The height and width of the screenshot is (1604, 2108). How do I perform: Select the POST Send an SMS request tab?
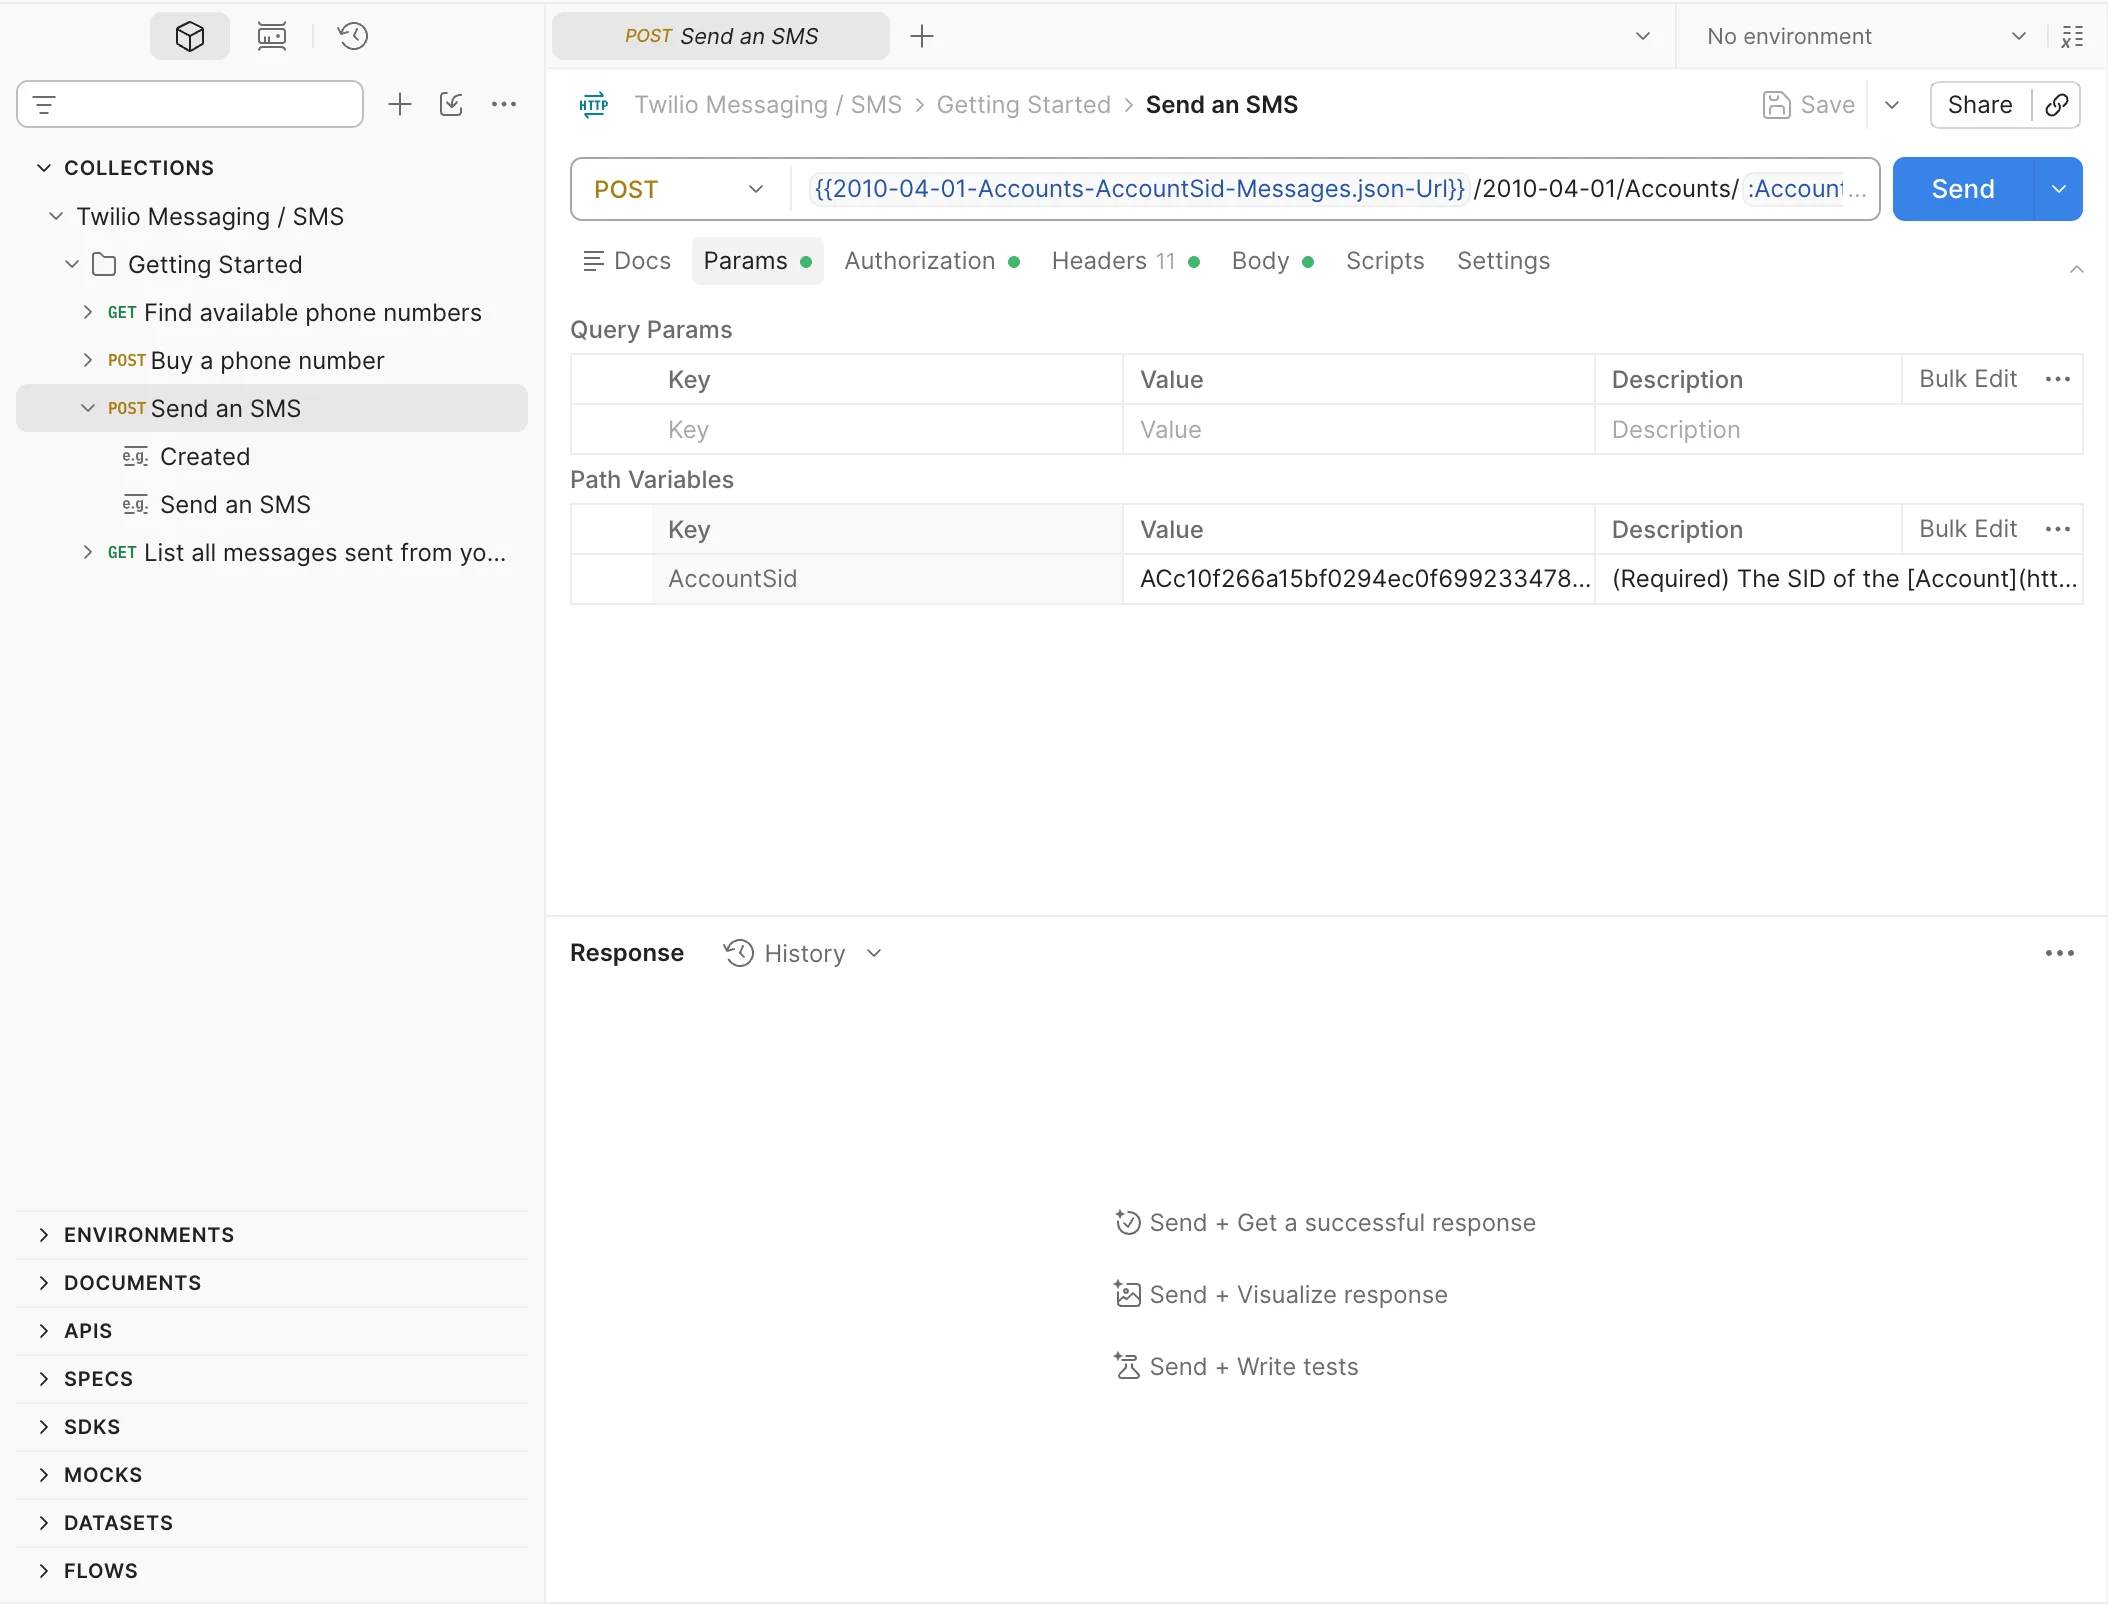tap(721, 37)
